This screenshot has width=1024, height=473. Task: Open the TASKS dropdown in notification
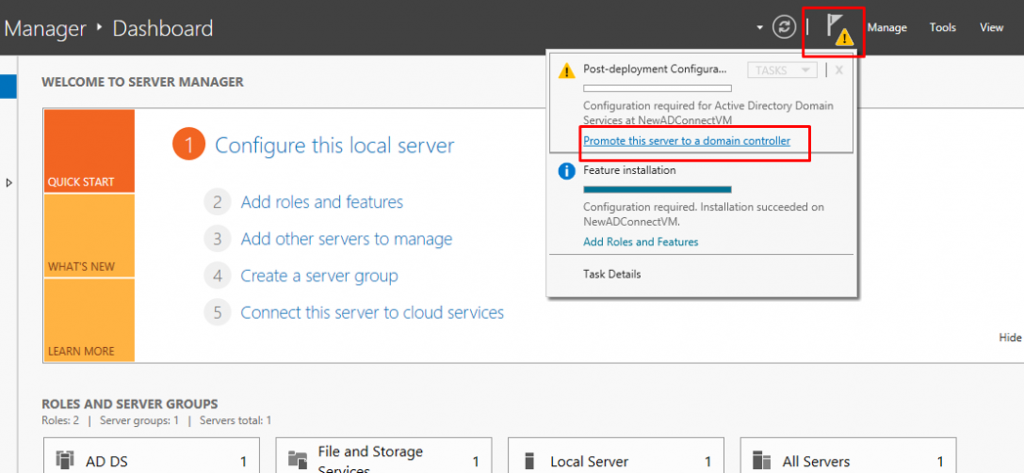pyautogui.click(x=782, y=70)
